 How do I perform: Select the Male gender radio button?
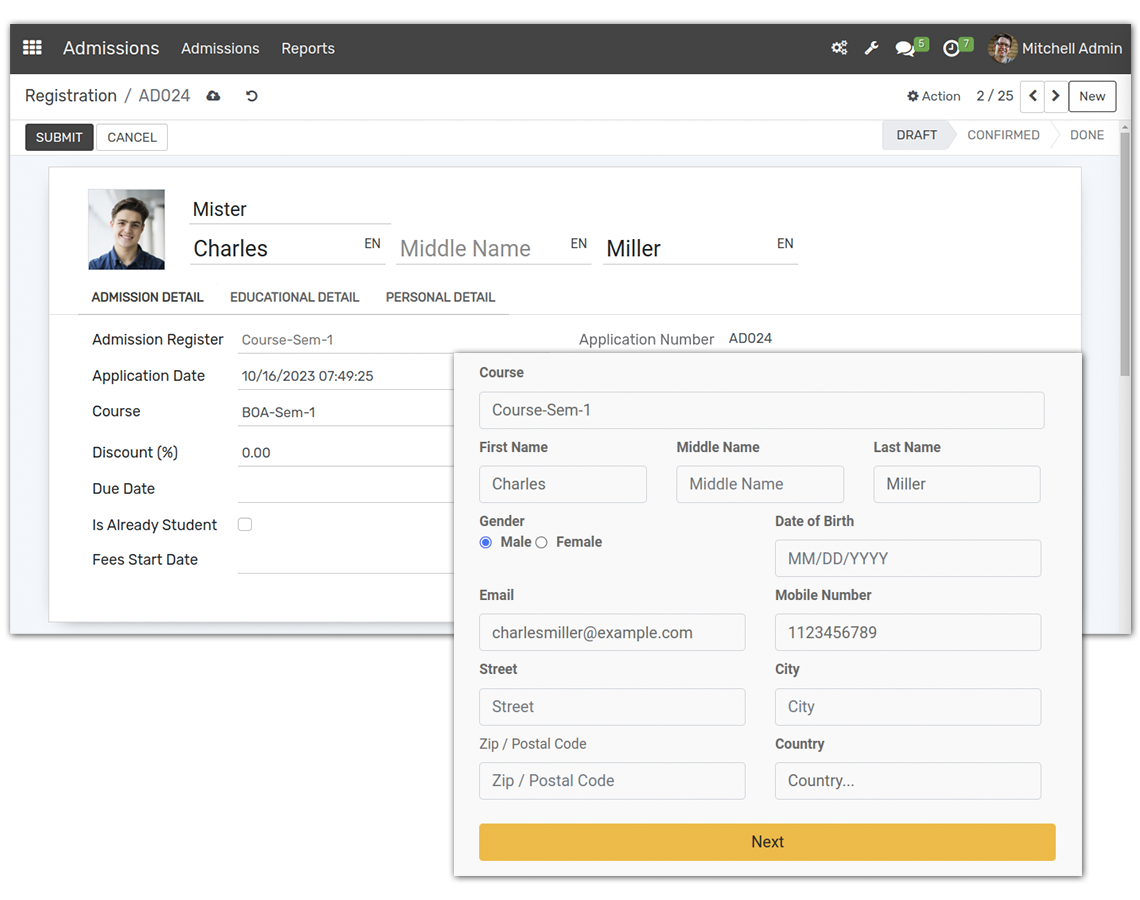(x=486, y=542)
